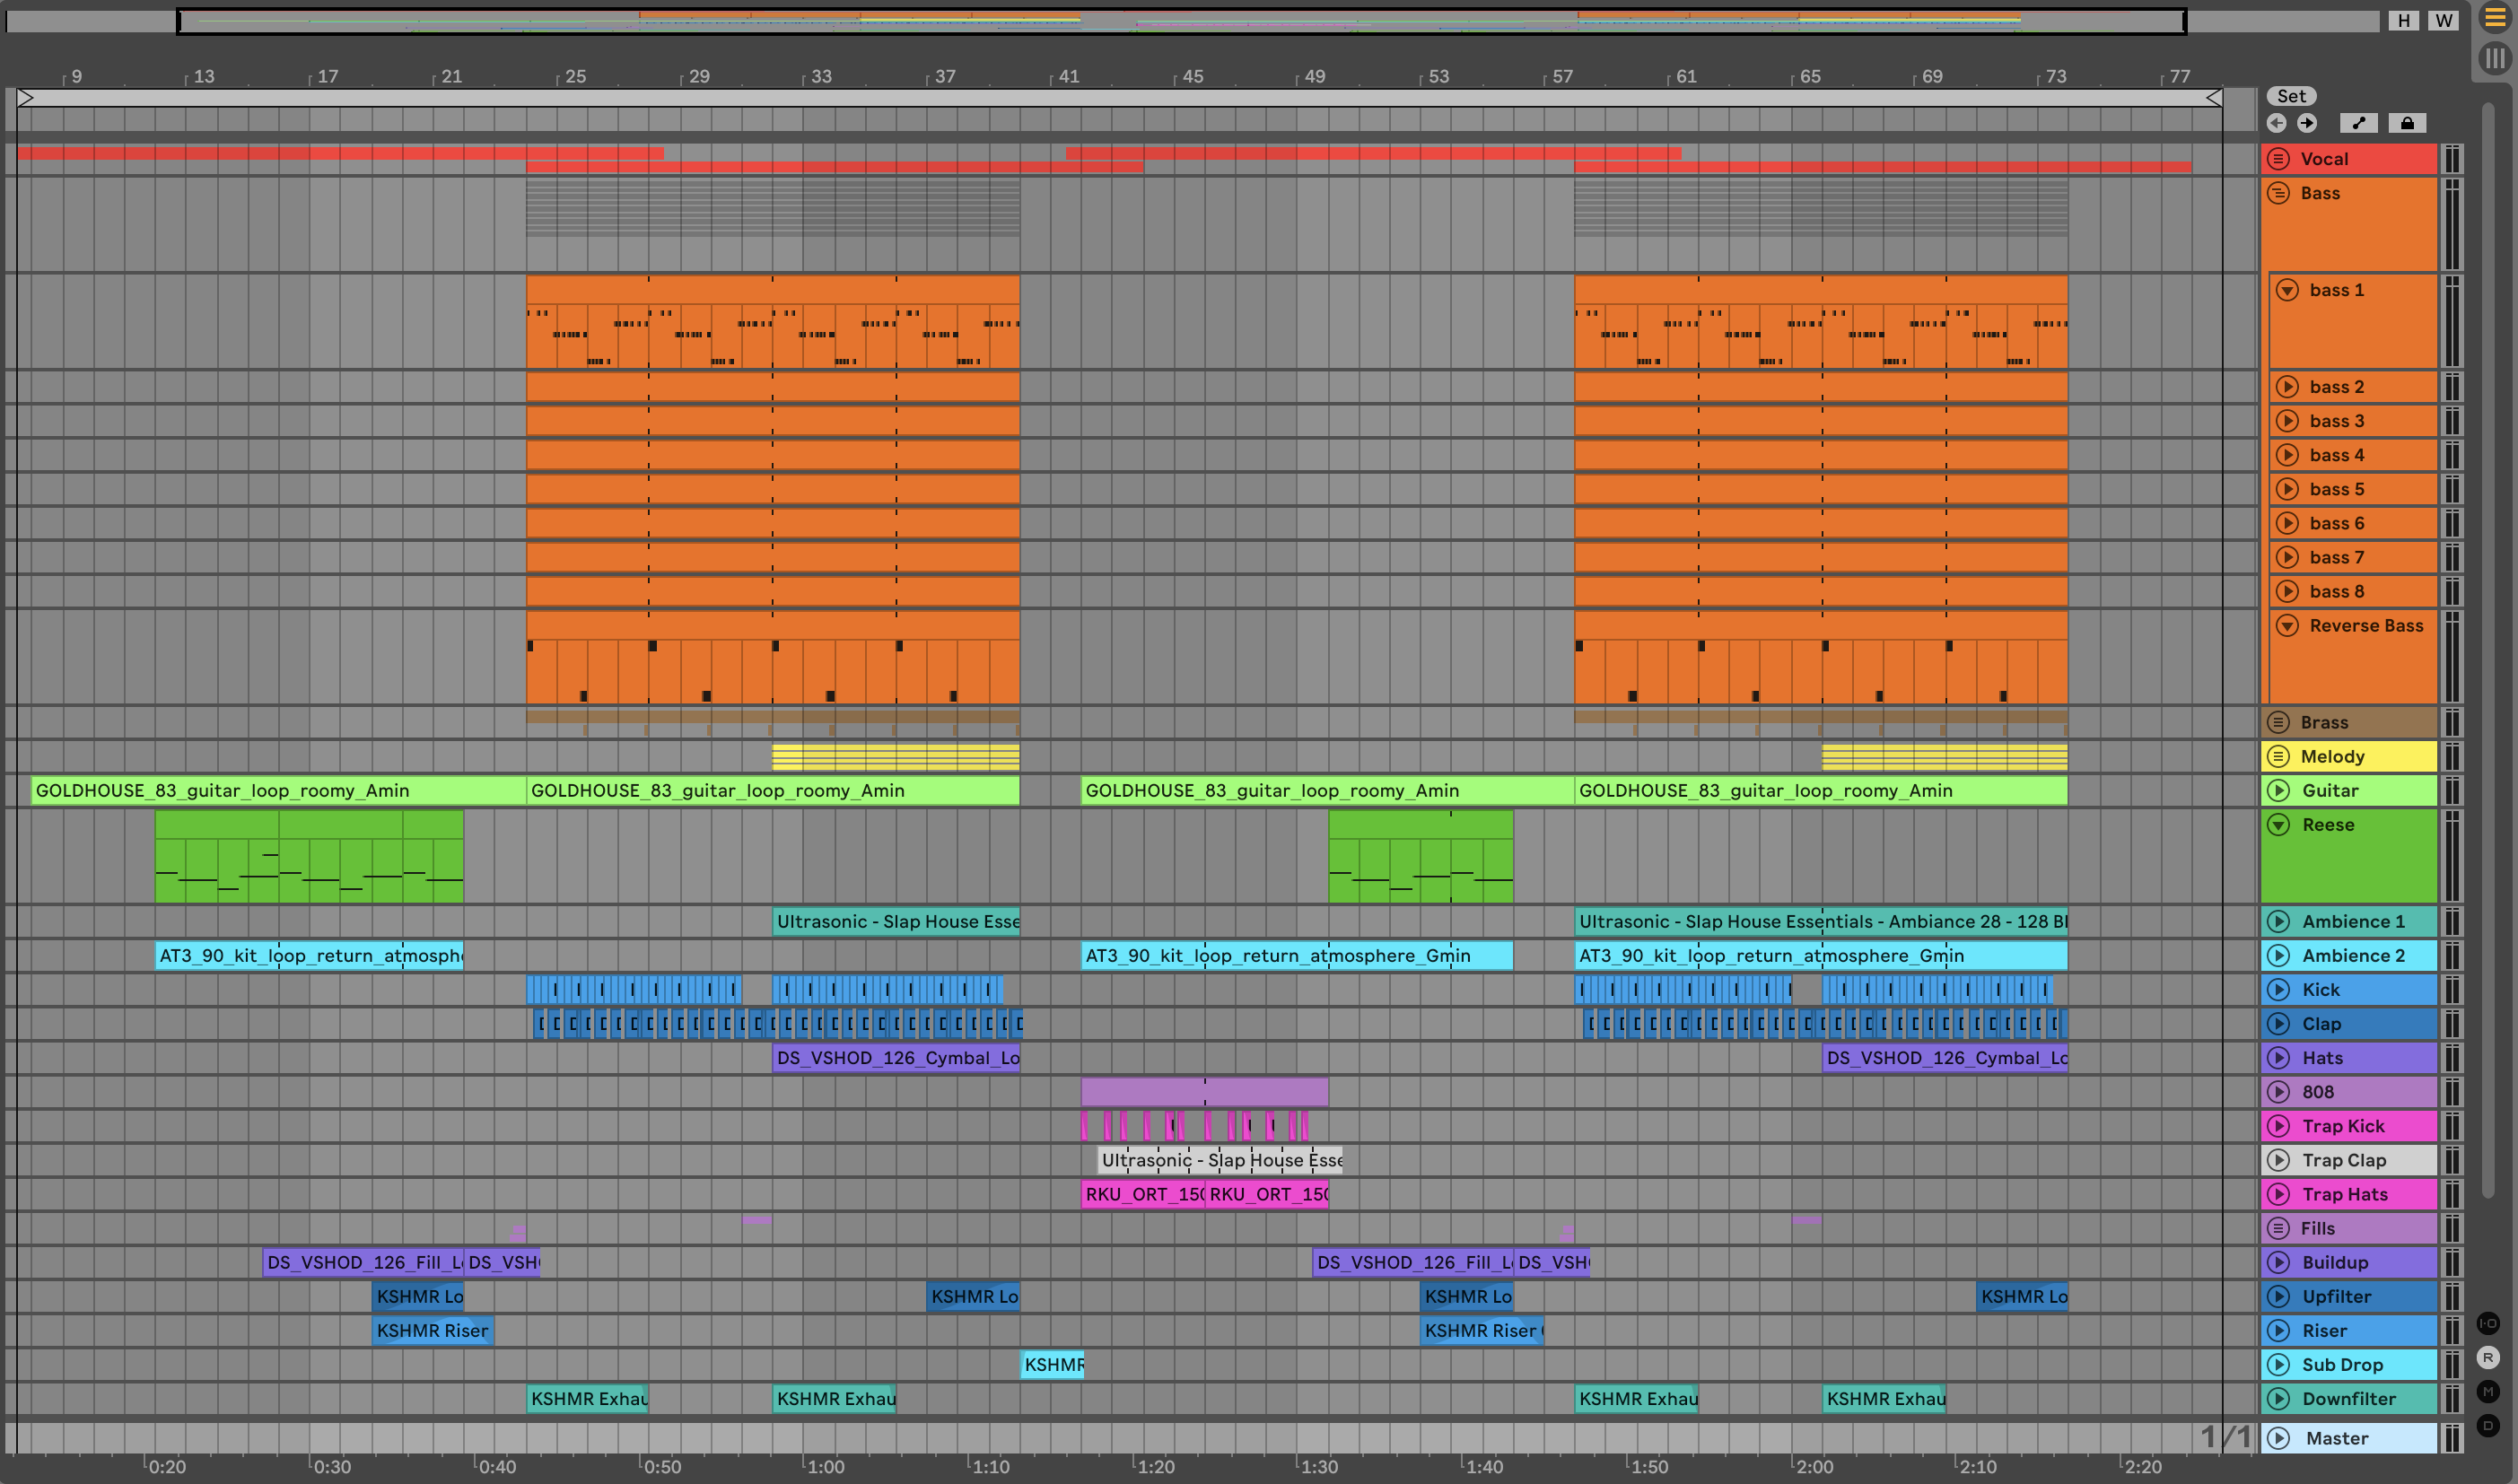The height and width of the screenshot is (1484, 2518).
Task: Toggle Automation Mode button
Action: pos(2358,123)
